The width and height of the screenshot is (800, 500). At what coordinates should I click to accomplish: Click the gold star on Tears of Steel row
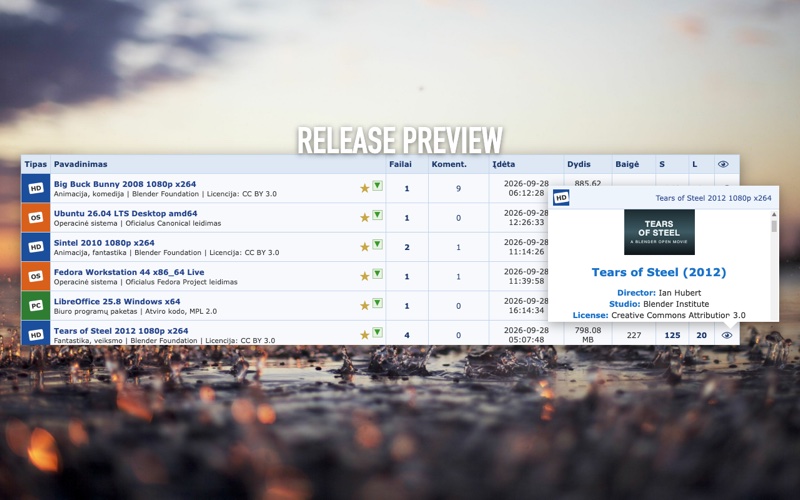click(x=365, y=335)
